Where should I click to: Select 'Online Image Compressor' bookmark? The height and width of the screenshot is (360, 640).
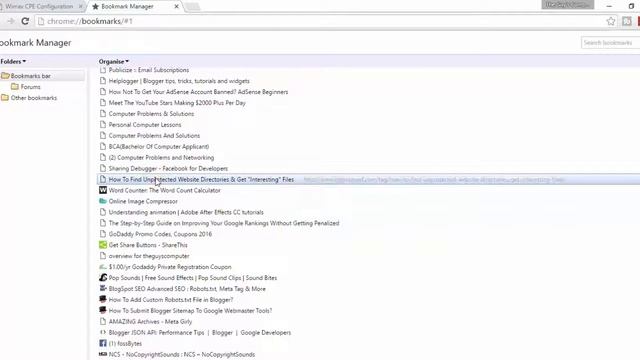click(143, 201)
